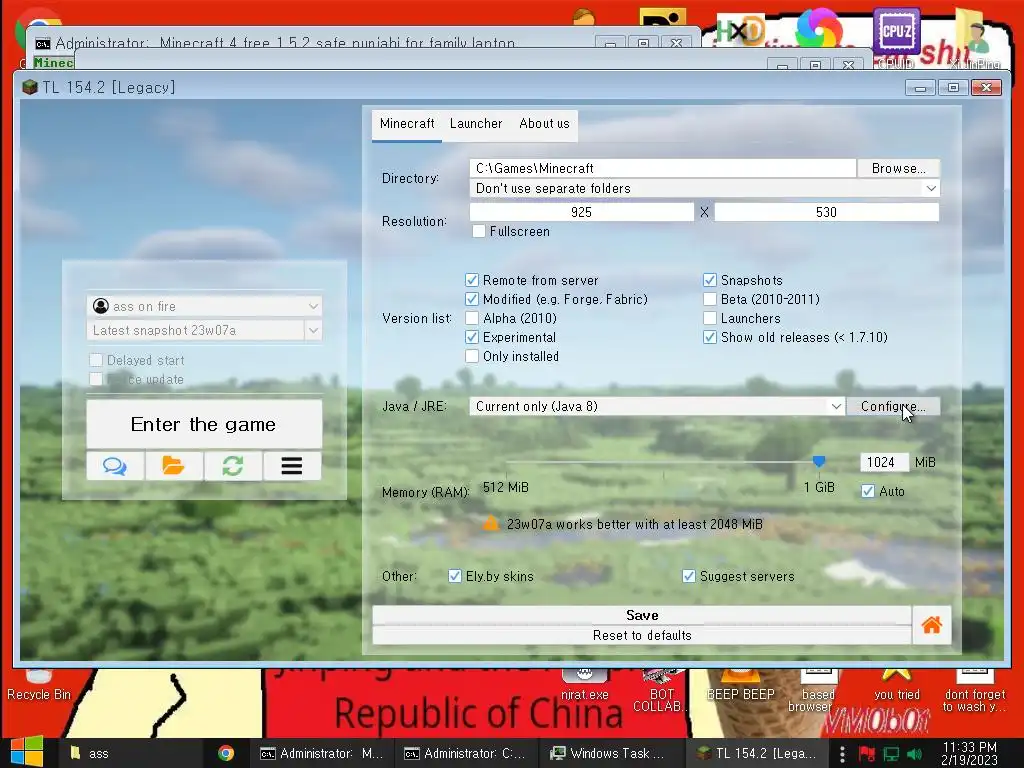The image size is (1024, 768).
Task: Enable Alpha (2010) versions
Action: click(472, 318)
